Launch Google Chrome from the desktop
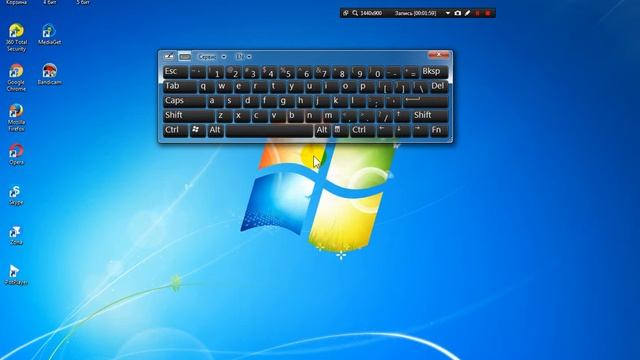This screenshot has height=360, width=640. 16,77
